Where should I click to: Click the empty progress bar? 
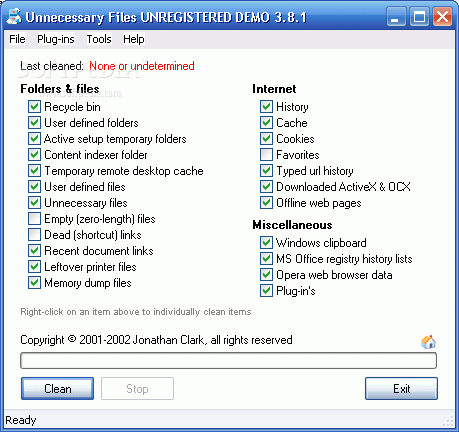coord(228,361)
